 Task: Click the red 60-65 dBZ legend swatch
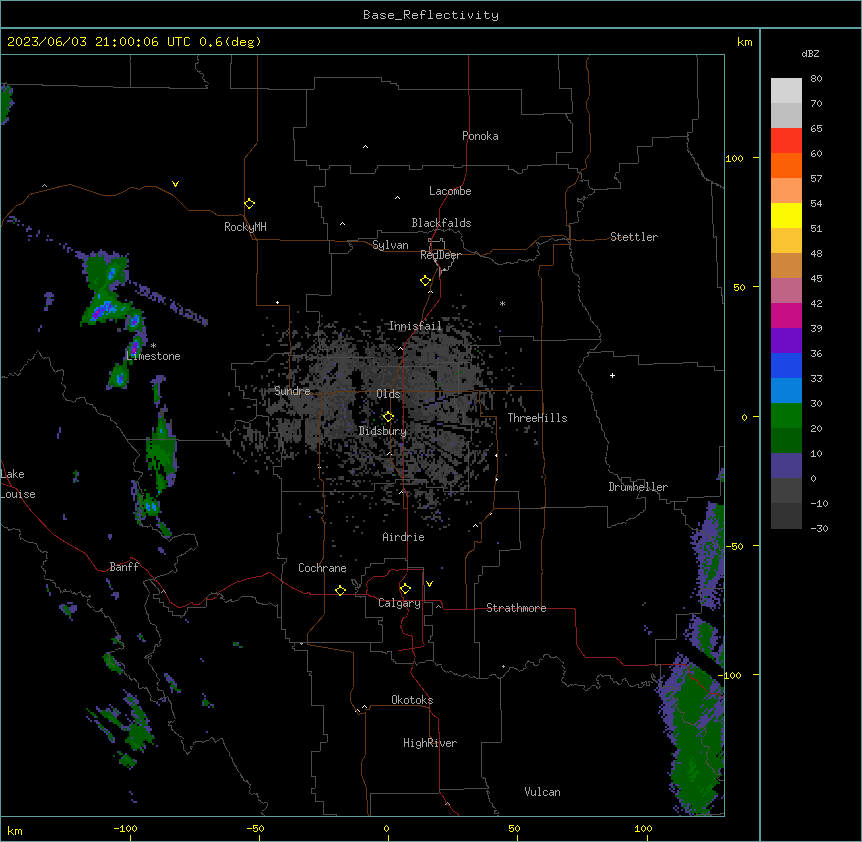point(786,141)
